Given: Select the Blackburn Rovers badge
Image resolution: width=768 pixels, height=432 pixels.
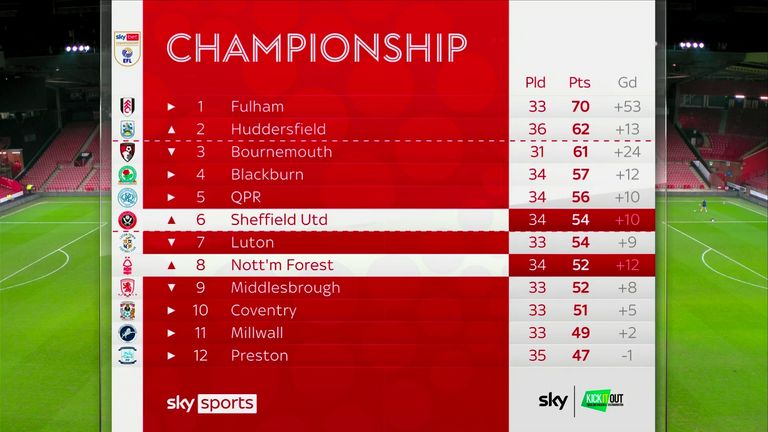Looking at the screenshot, I should click(127, 175).
